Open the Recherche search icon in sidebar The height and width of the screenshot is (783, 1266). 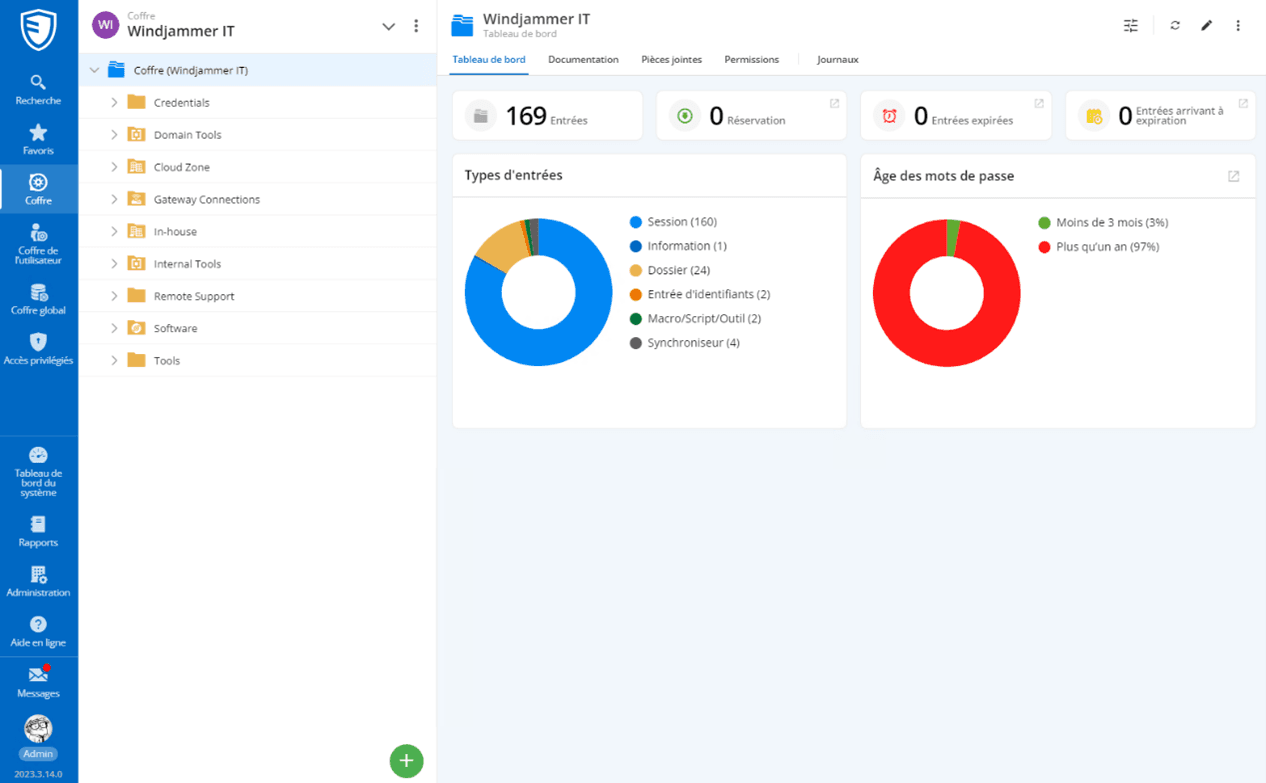[38, 89]
